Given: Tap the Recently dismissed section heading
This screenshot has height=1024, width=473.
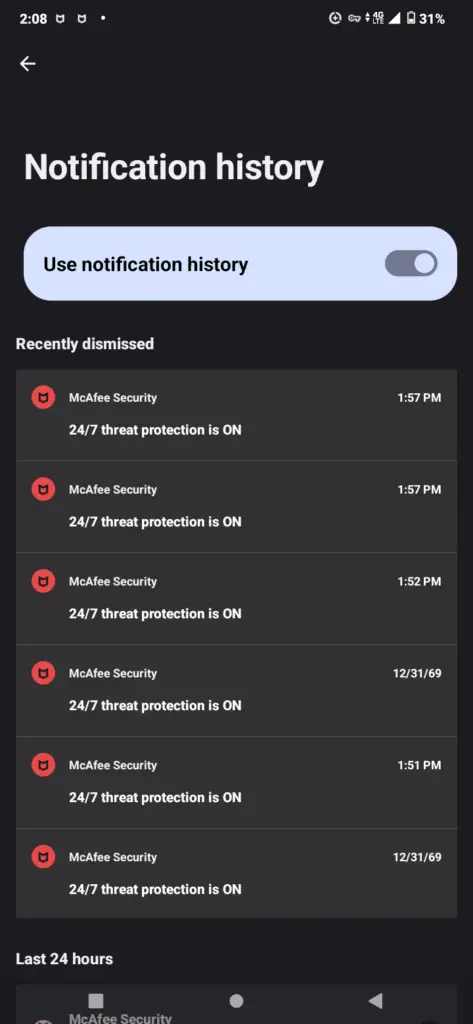Looking at the screenshot, I should coord(85,344).
